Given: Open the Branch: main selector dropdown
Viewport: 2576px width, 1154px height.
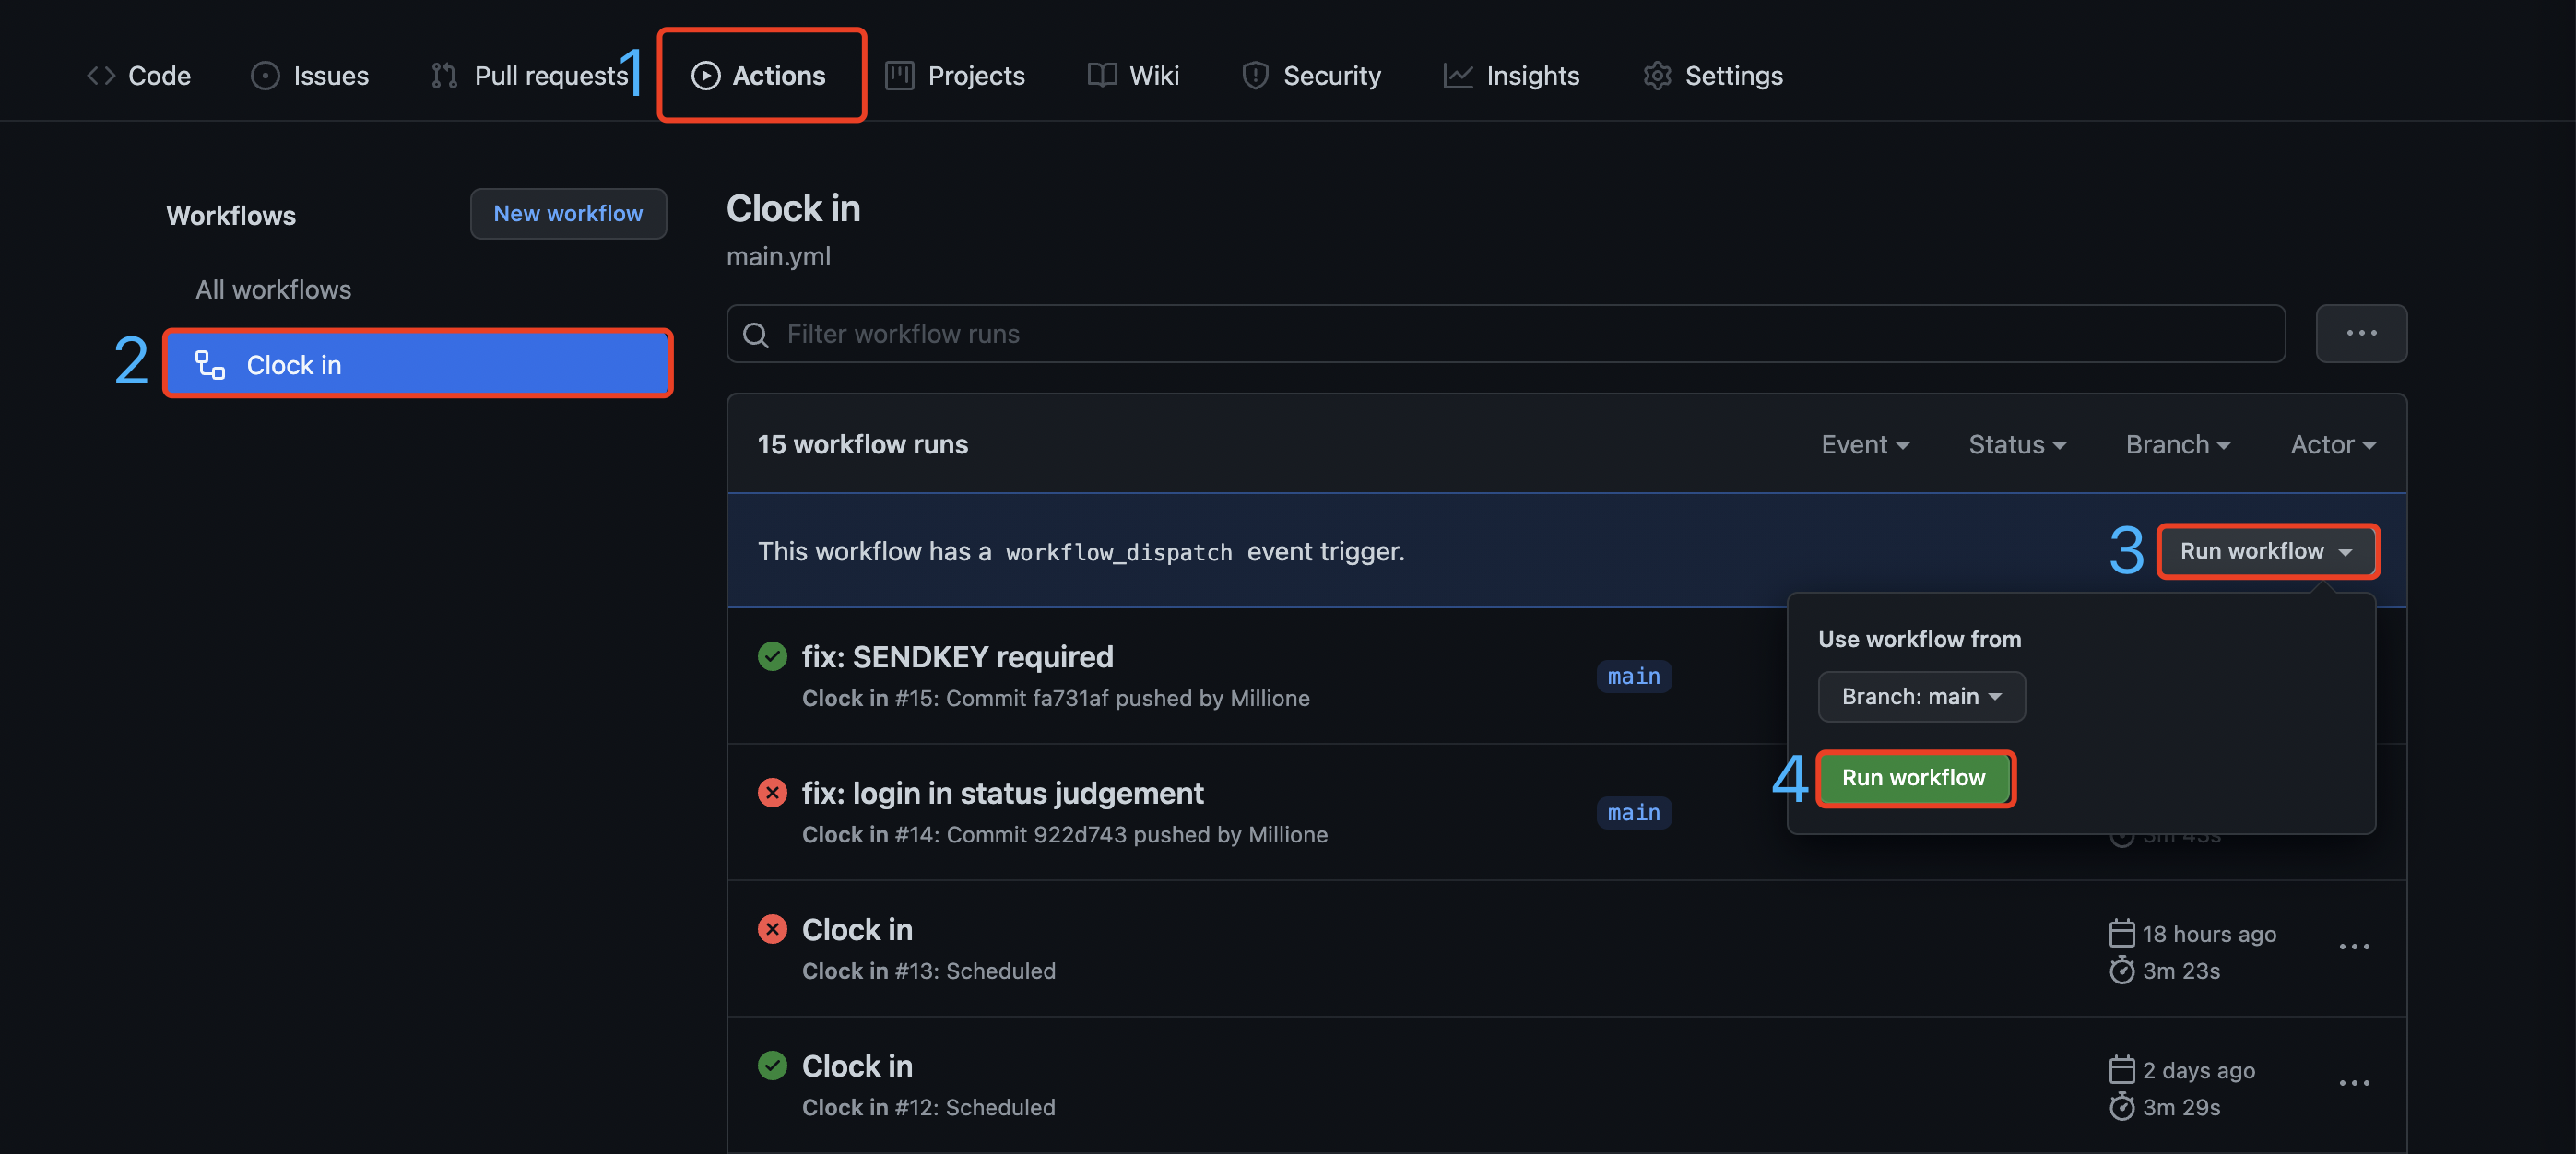Looking at the screenshot, I should pos(1920,697).
